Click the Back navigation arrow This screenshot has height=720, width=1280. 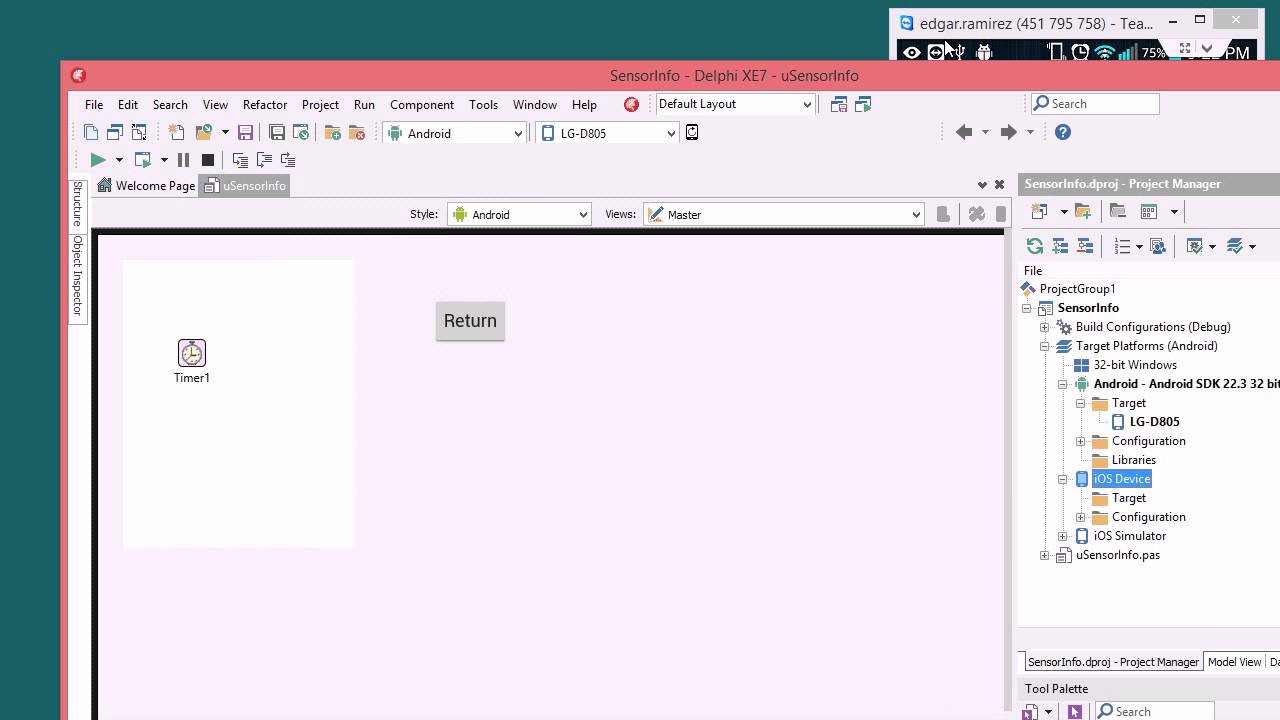click(964, 132)
